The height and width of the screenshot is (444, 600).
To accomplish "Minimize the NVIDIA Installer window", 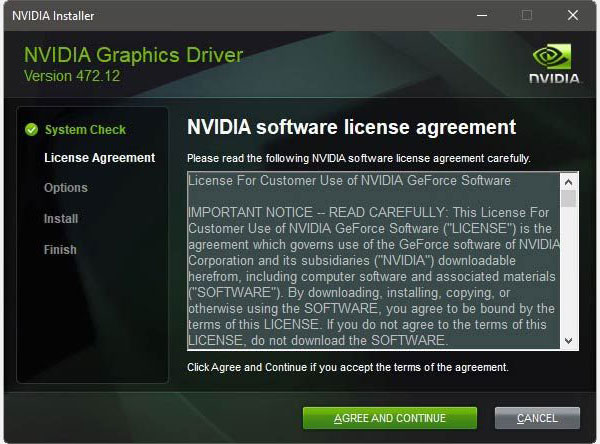I will click(x=482, y=15).
